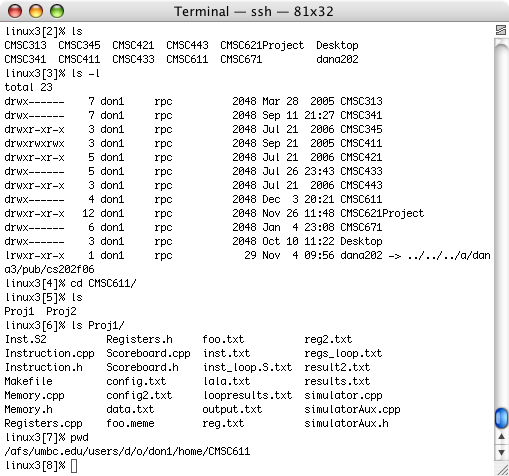This screenshot has width=509, height=476.
Task: Close the Terminal window with red button
Action: (x=15, y=11)
